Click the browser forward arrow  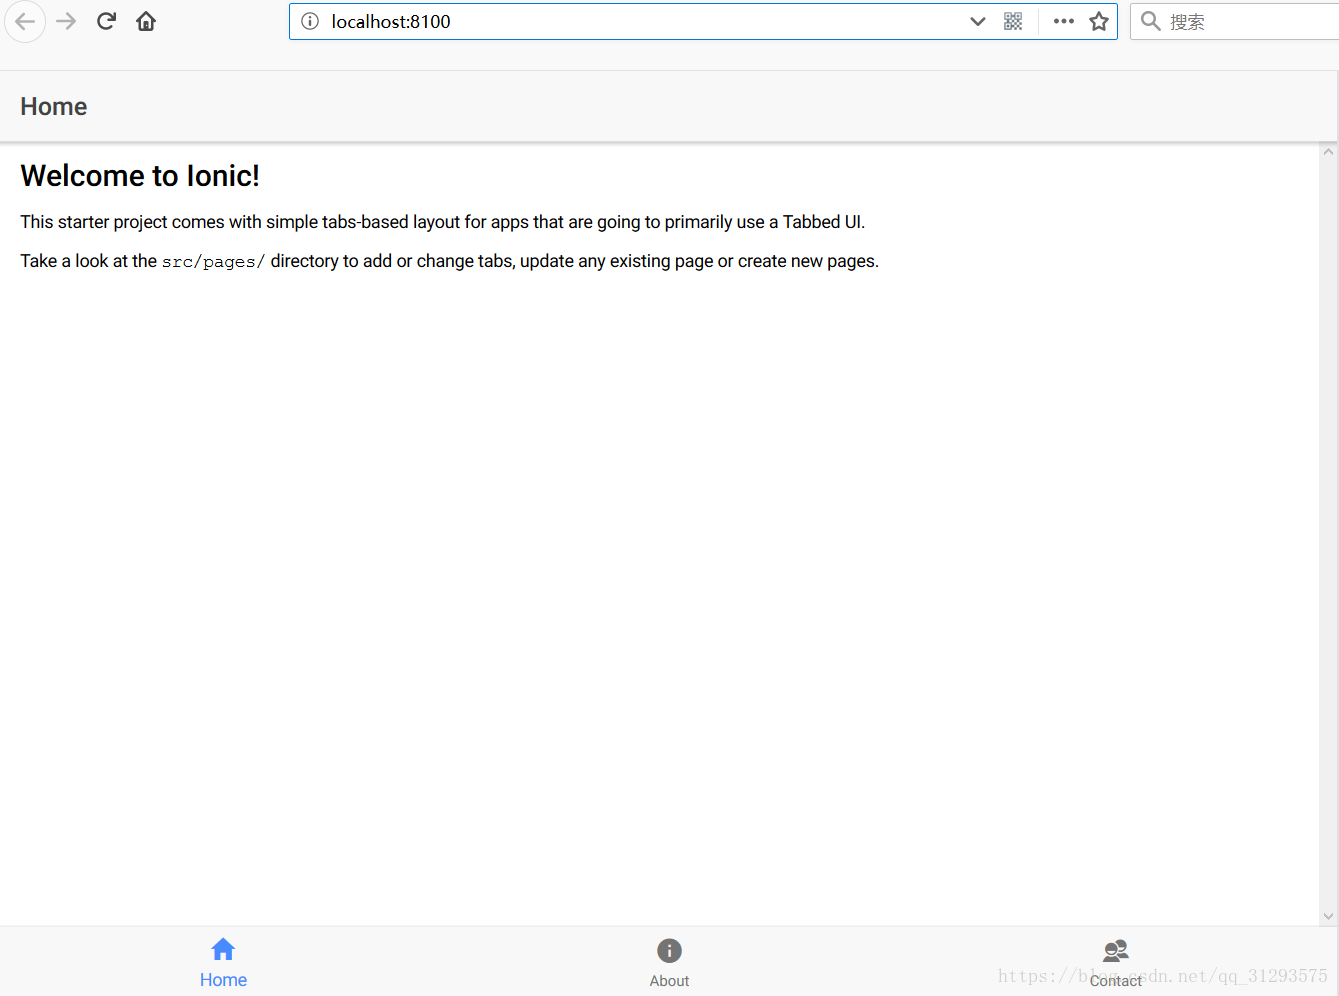click(66, 21)
